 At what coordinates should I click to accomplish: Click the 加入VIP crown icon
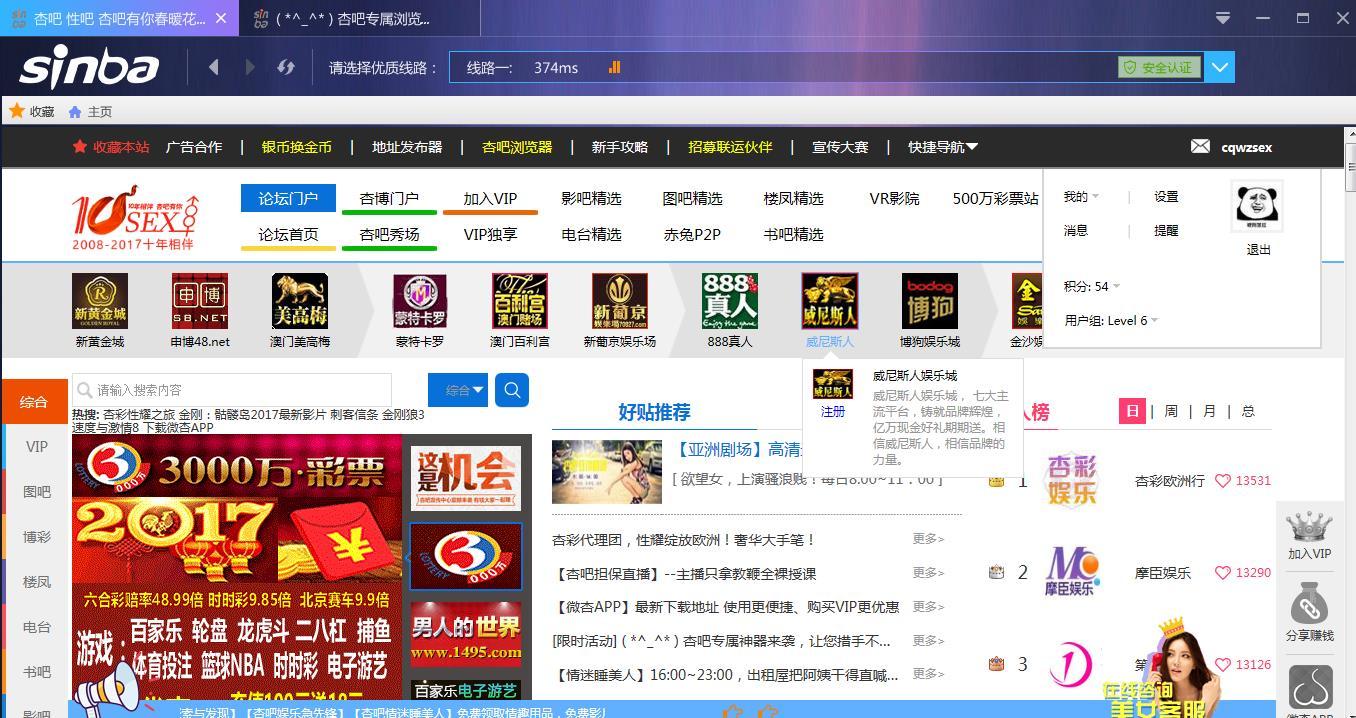(x=1309, y=527)
